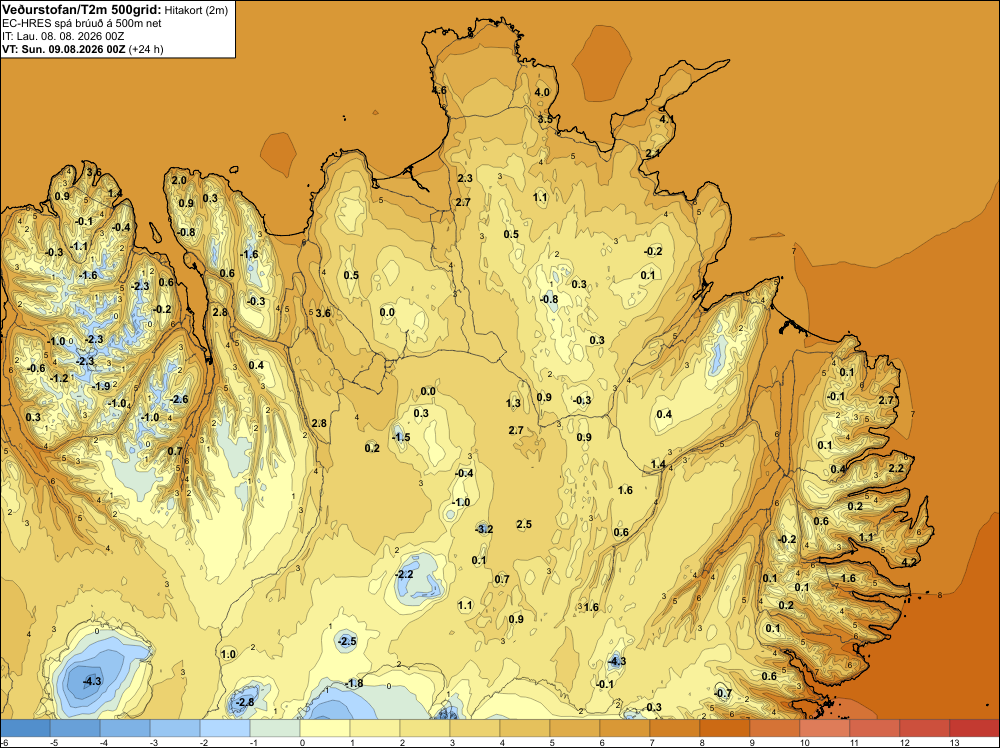Click the 'VT: Sun. 09.08.2026 00Z' valid time
This screenshot has width=1000, height=748.
tap(64, 49)
